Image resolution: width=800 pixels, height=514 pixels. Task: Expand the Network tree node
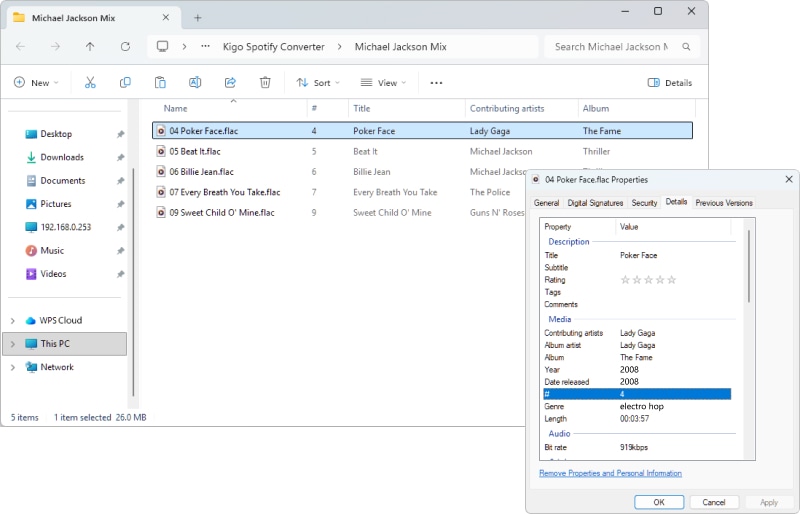13,367
